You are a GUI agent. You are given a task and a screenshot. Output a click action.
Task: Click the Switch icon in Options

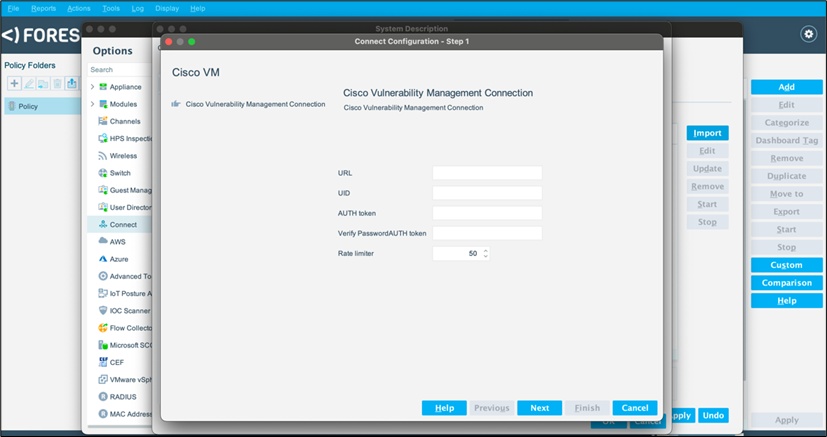(x=103, y=173)
